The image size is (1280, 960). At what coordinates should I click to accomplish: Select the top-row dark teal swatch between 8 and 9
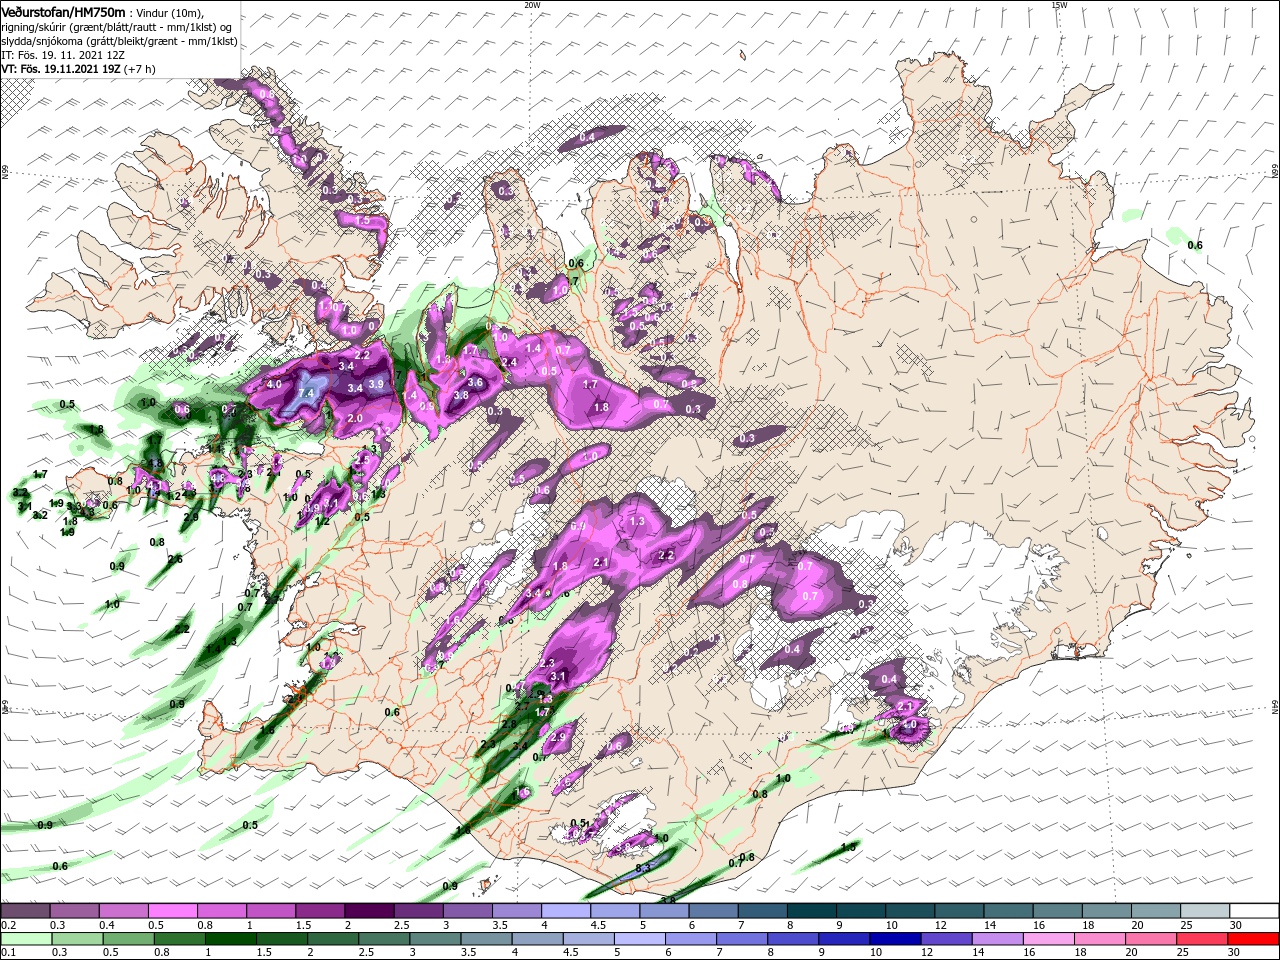812,911
